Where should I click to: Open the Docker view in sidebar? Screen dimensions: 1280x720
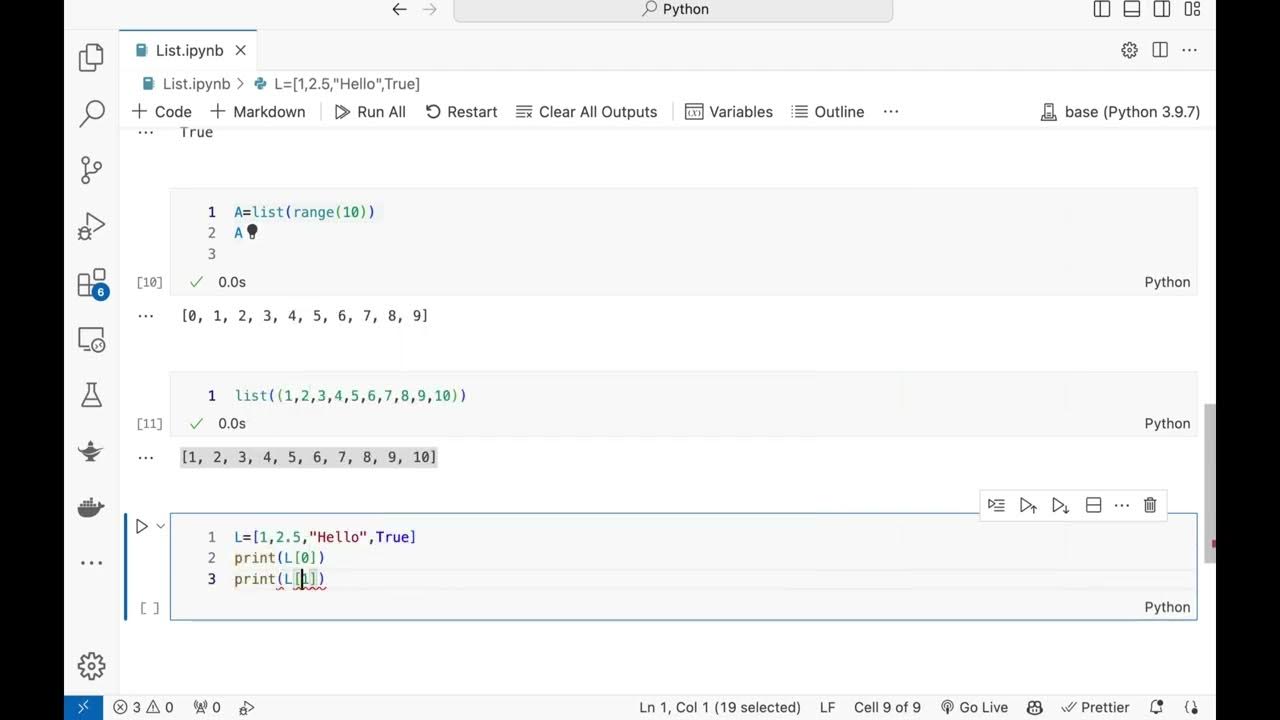click(x=91, y=506)
